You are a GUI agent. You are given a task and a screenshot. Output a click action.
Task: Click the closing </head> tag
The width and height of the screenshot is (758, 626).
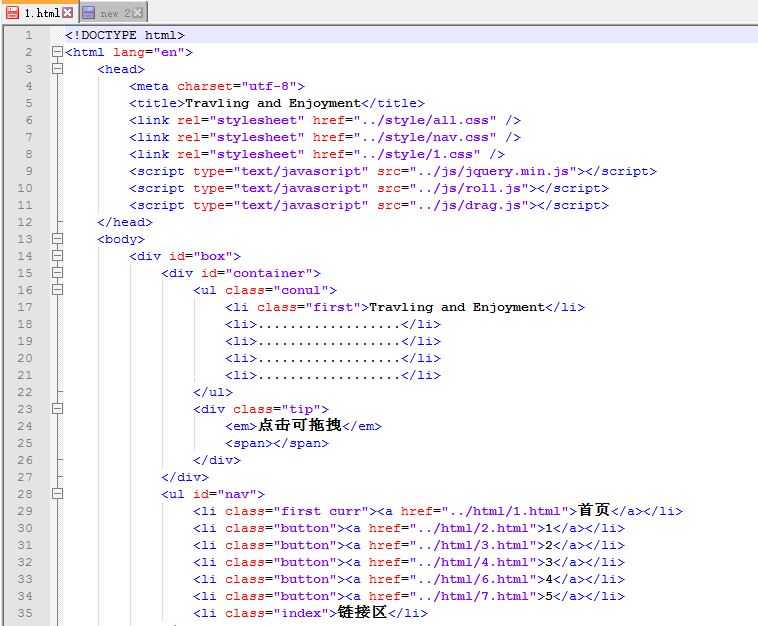(x=125, y=222)
